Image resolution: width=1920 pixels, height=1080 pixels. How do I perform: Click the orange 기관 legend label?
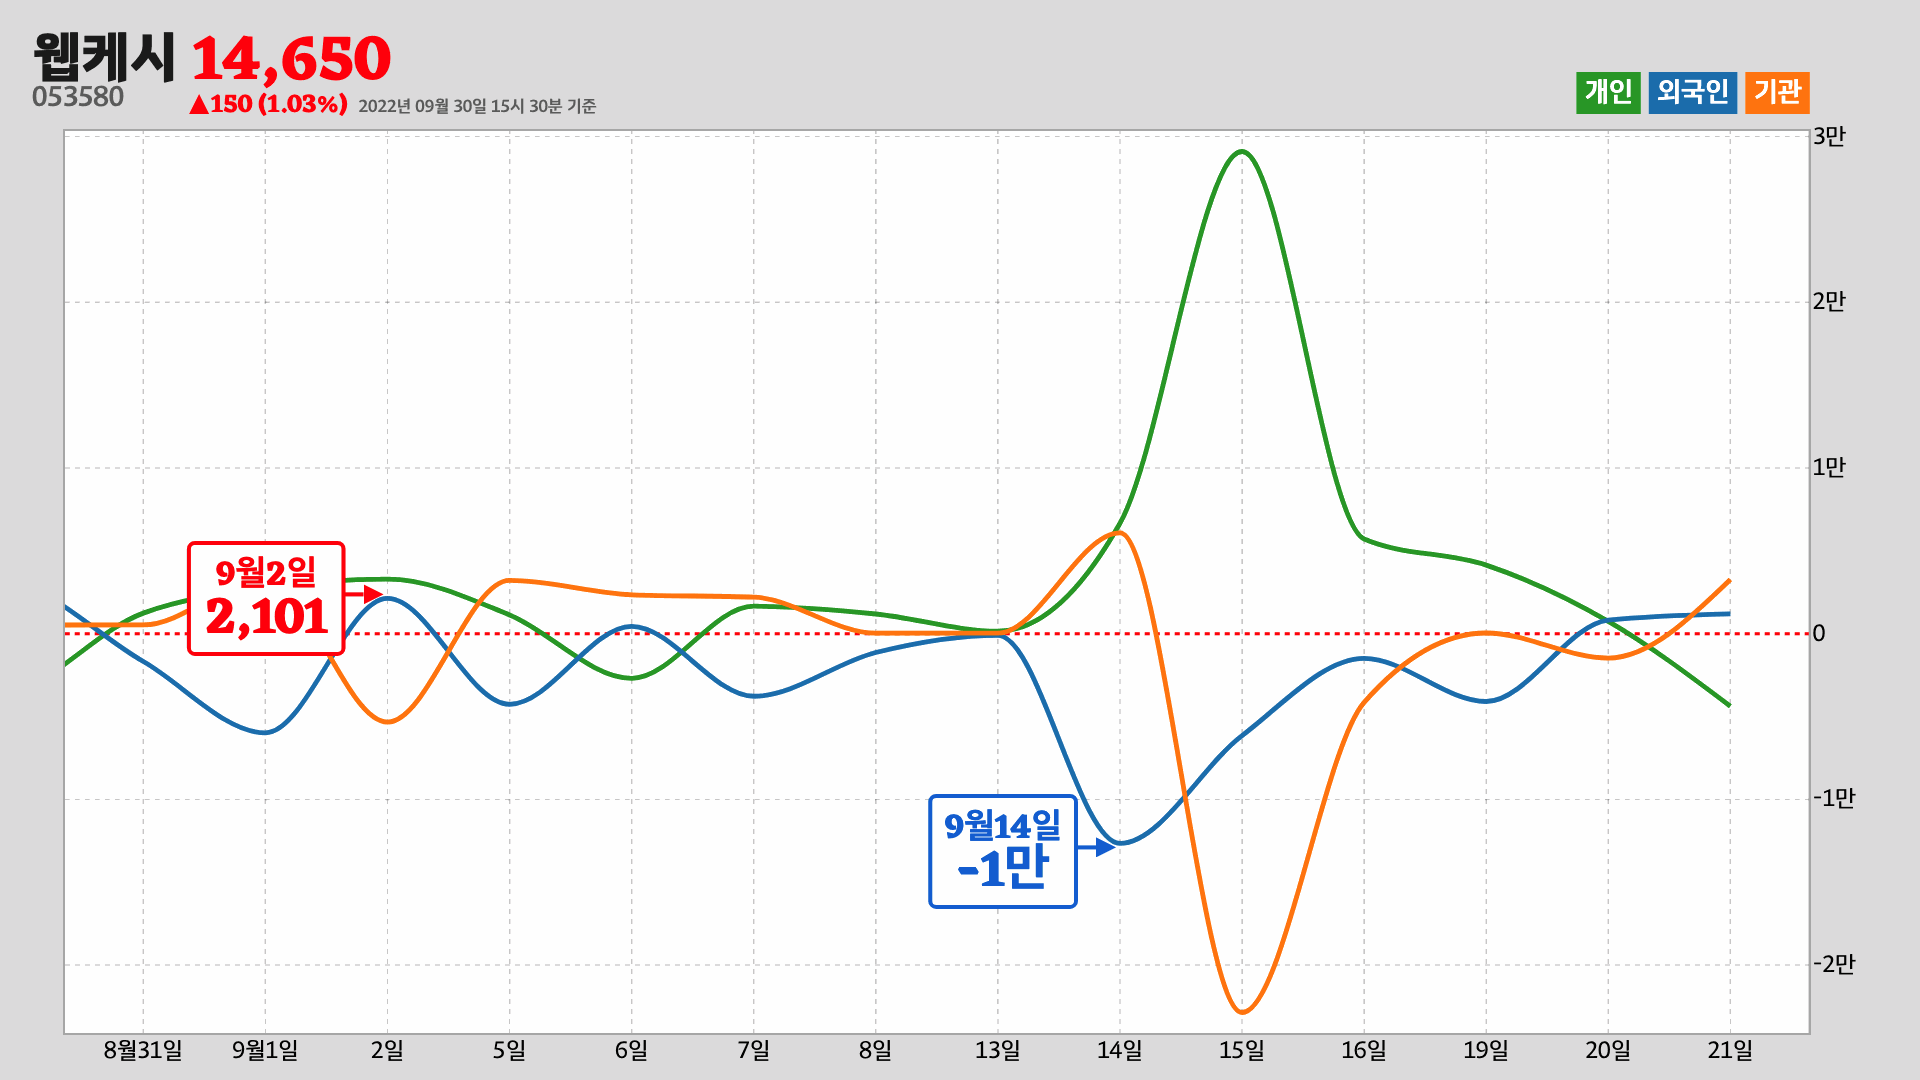coord(1777,93)
